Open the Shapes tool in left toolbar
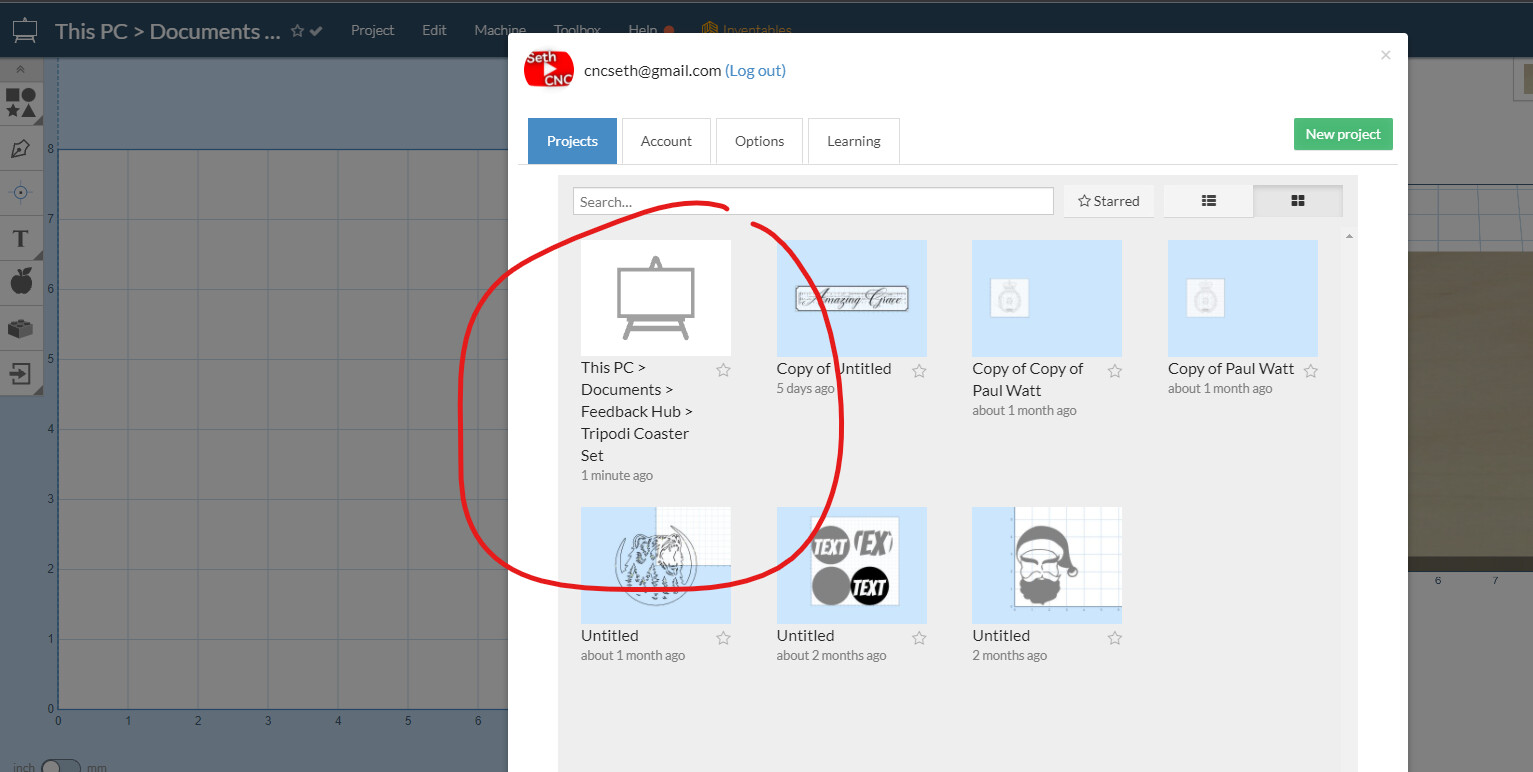 coord(21,102)
